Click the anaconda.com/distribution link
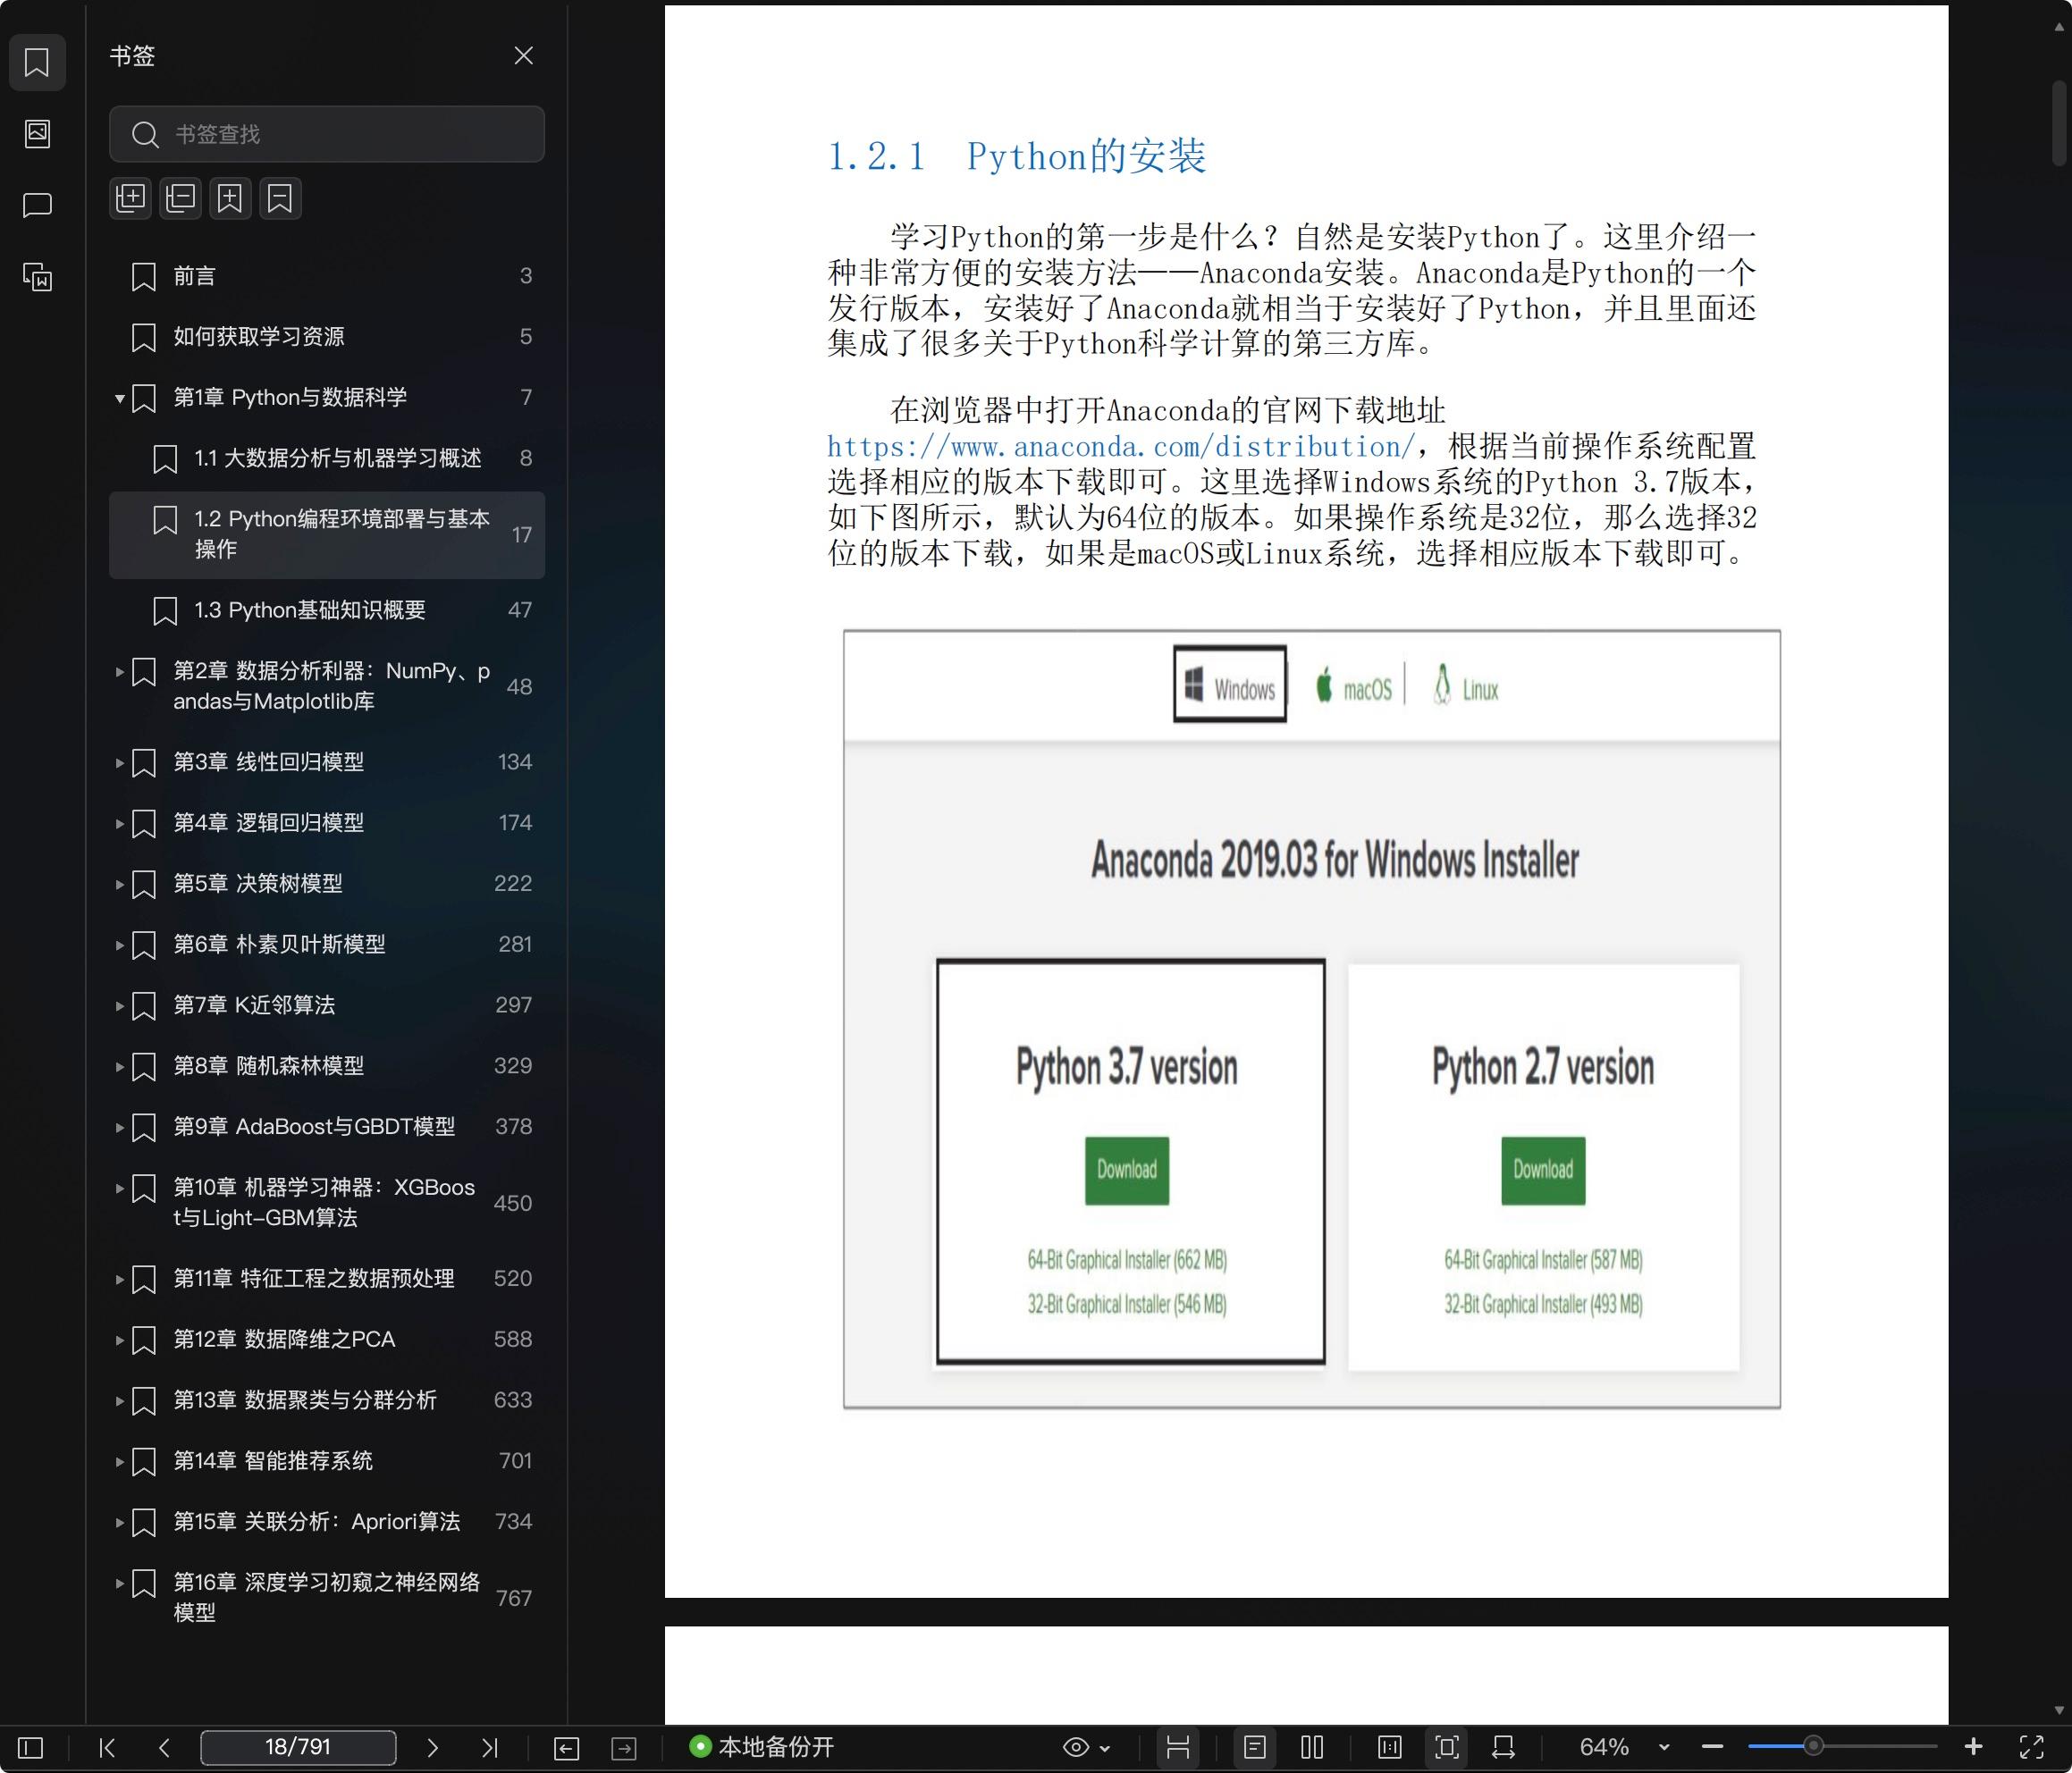This screenshot has height=1773, width=2072. point(1121,447)
